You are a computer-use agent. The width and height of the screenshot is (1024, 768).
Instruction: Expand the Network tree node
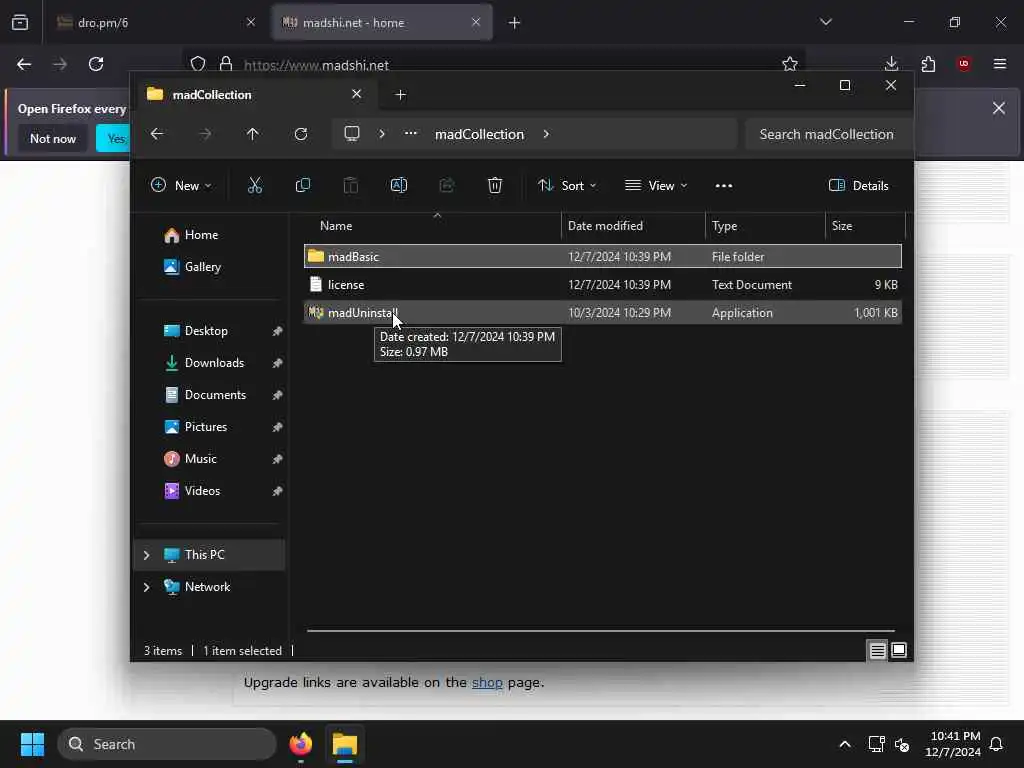tap(146, 587)
